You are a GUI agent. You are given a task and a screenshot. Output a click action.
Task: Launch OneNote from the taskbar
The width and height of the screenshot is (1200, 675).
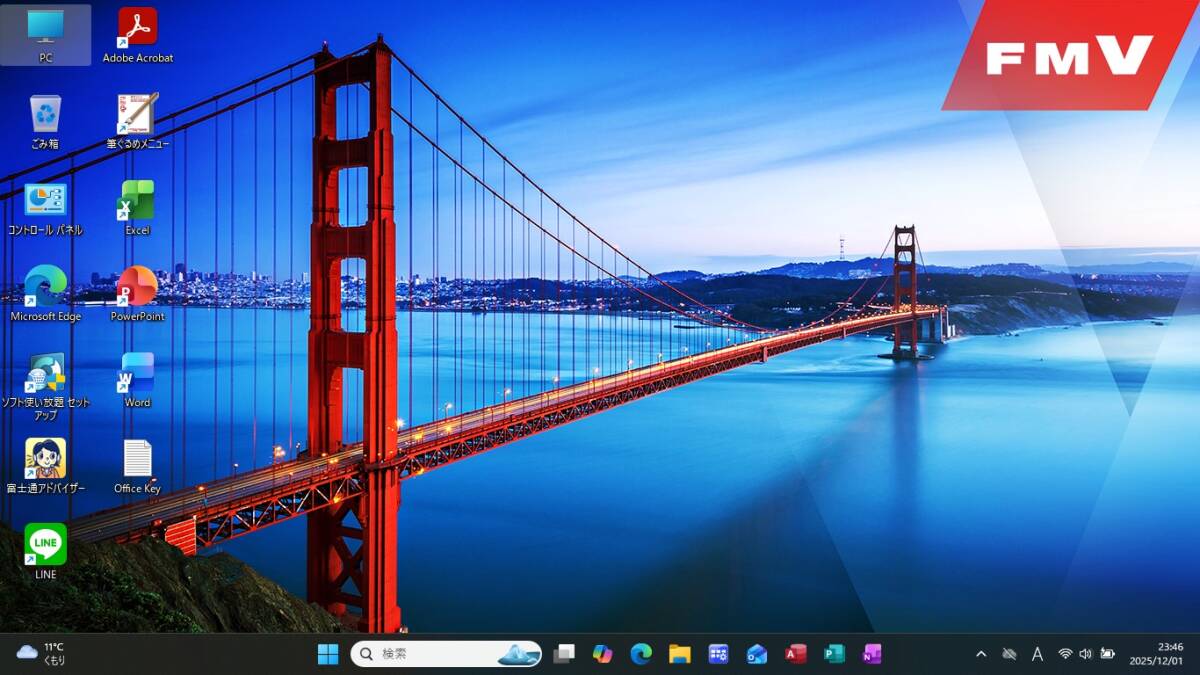872,654
